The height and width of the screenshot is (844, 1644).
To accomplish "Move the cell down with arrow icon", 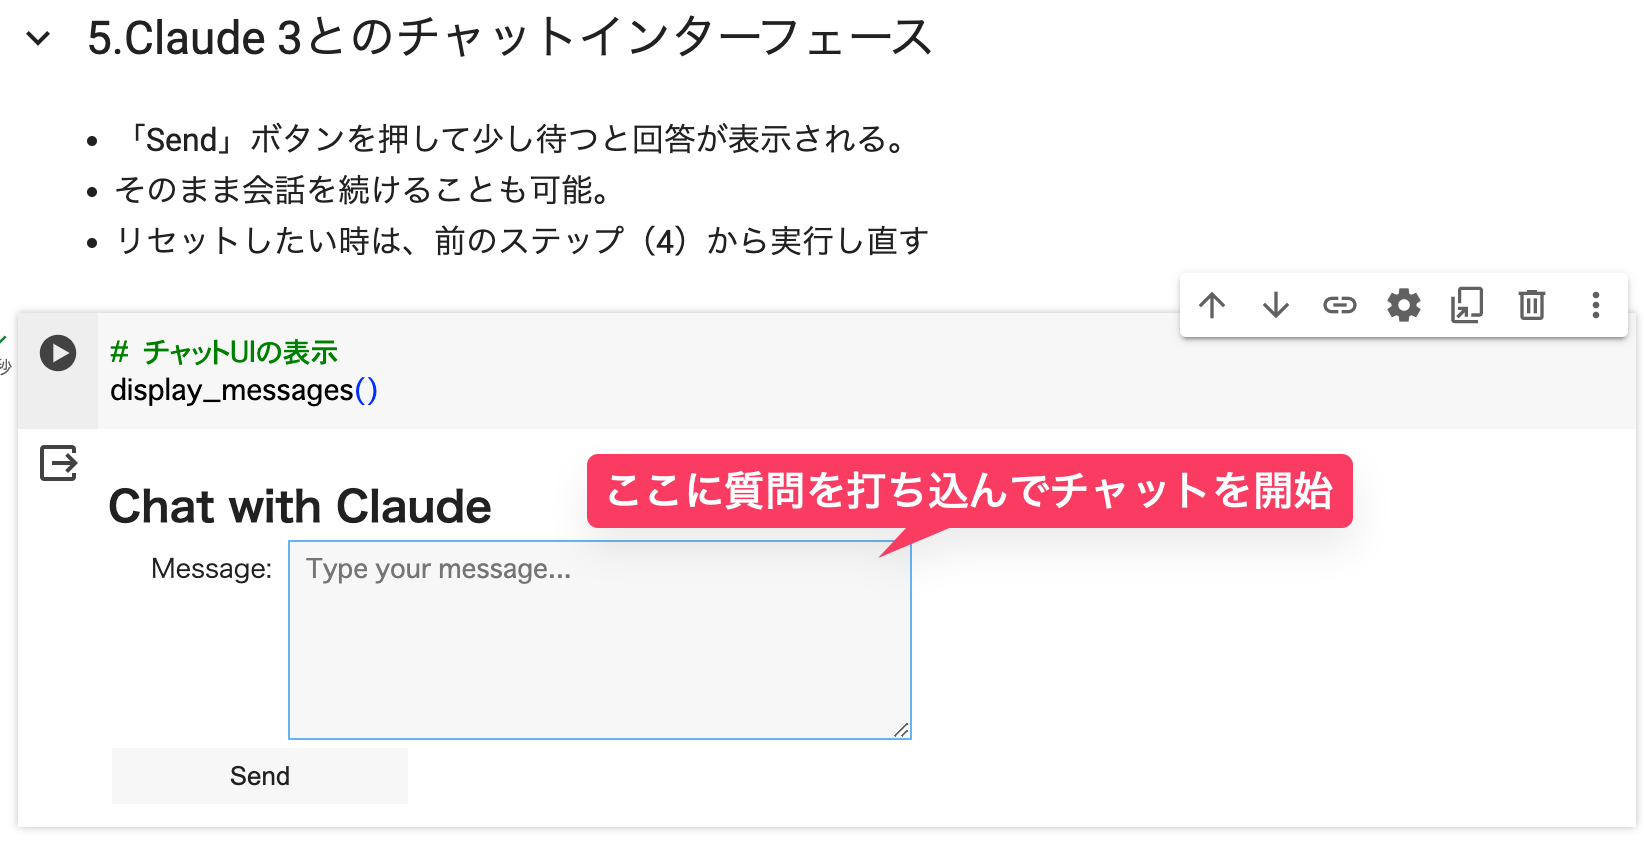I will [1276, 305].
